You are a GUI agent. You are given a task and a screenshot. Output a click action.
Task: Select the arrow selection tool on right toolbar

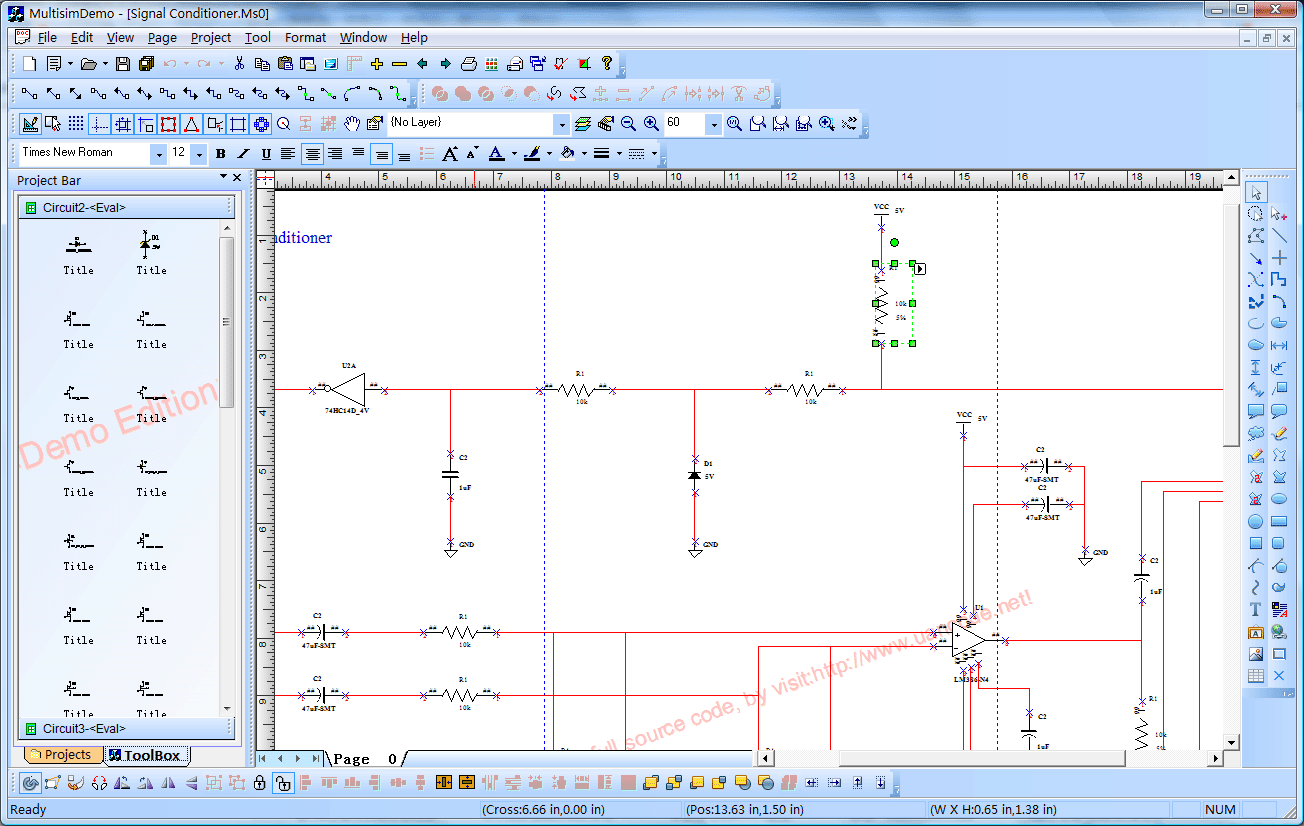pyautogui.click(x=1256, y=191)
